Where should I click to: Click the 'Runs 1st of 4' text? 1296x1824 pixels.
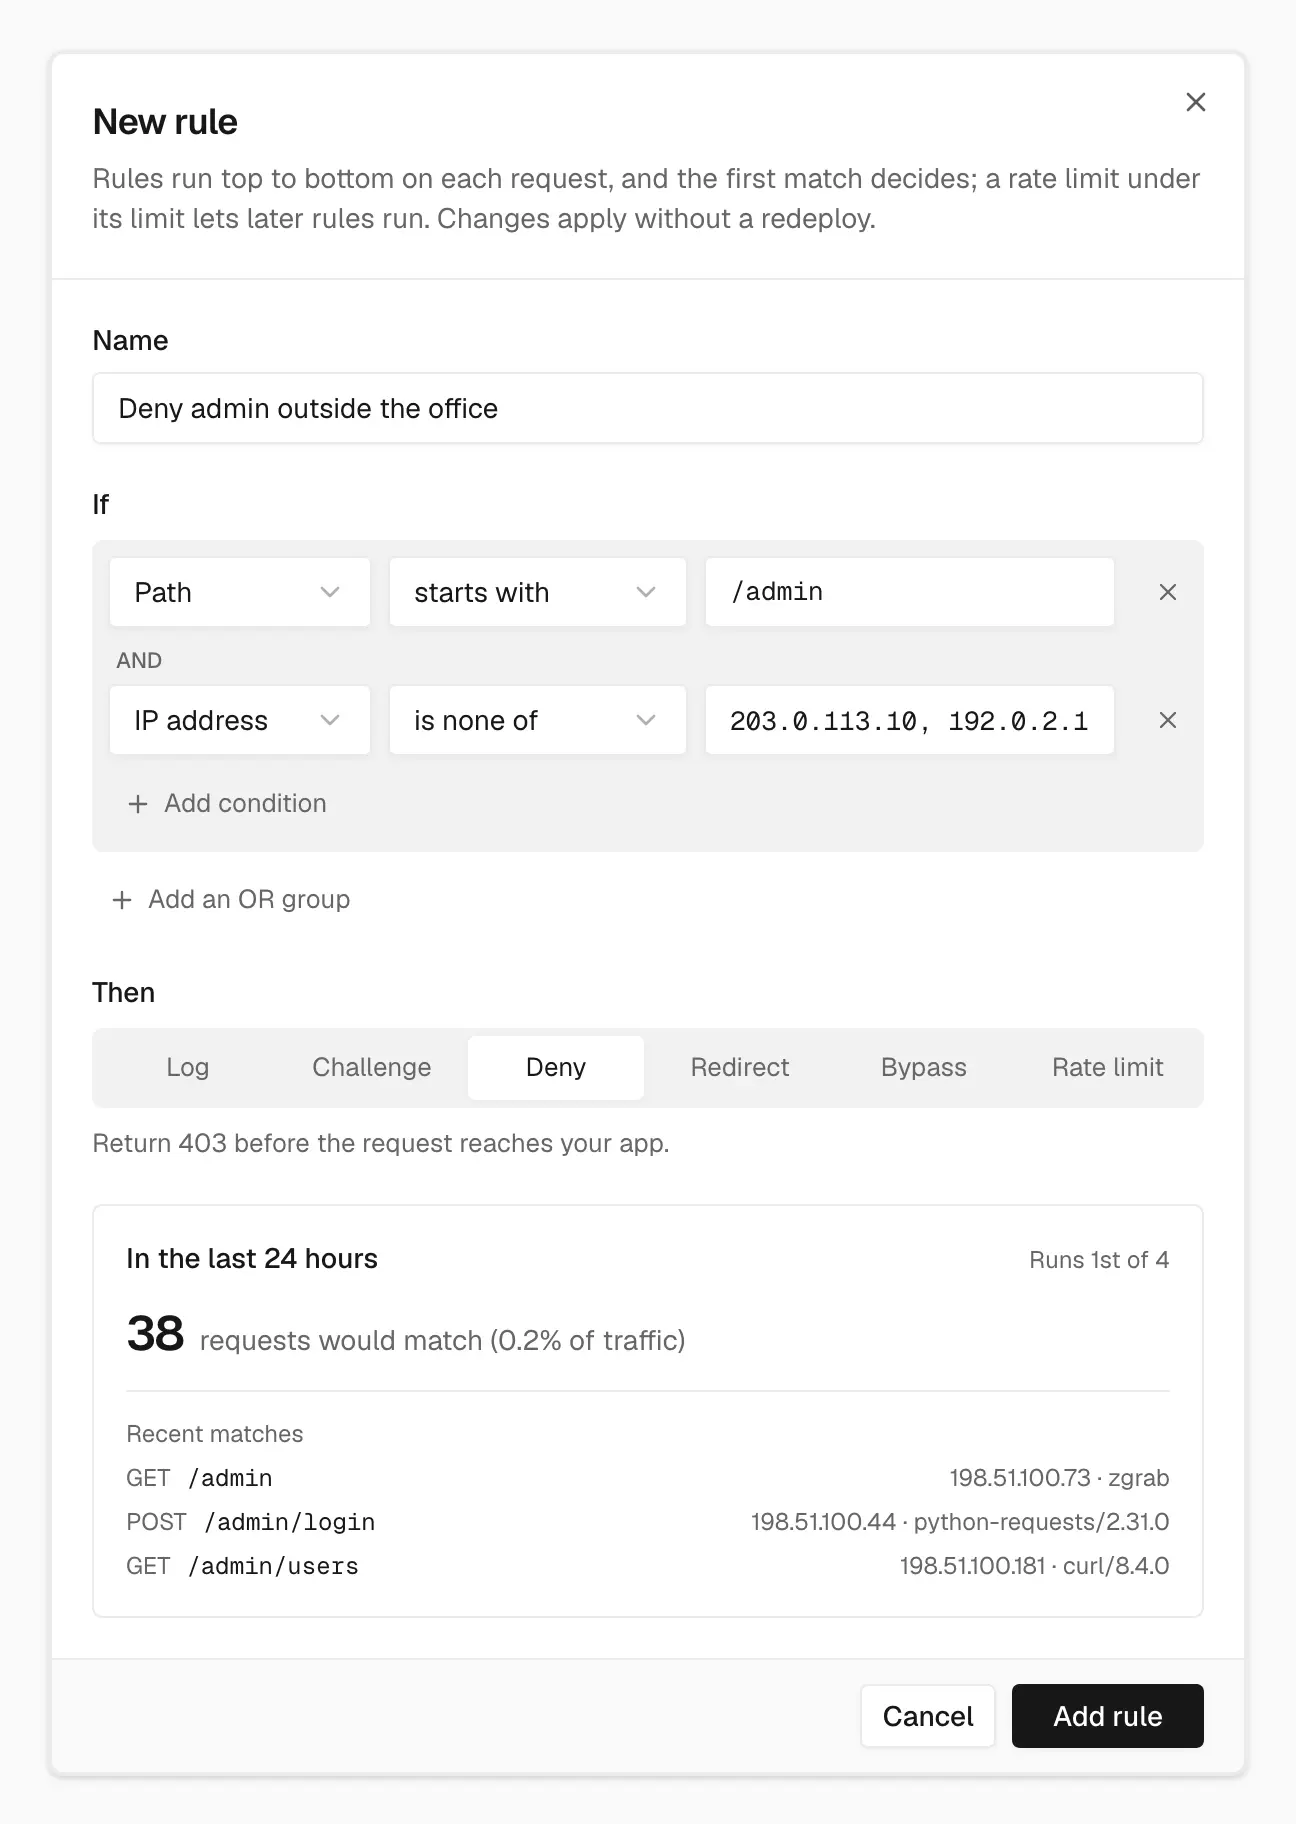pos(1100,1260)
